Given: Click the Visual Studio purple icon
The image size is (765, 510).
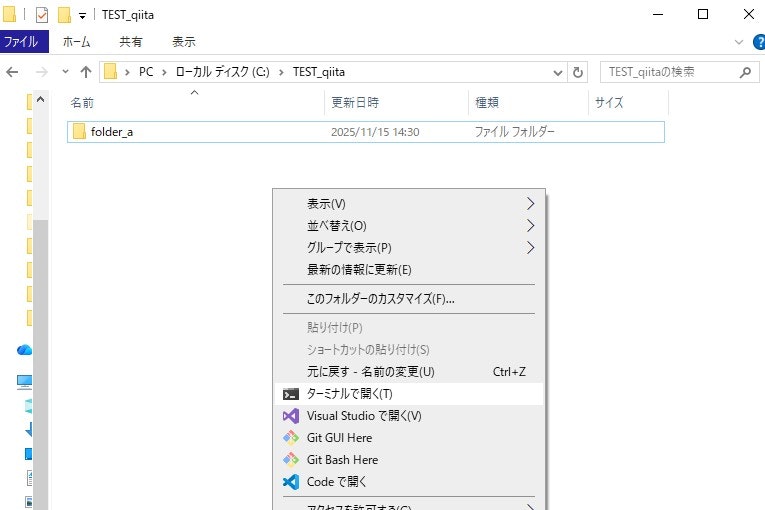Looking at the screenshot, I should (291, 416).
